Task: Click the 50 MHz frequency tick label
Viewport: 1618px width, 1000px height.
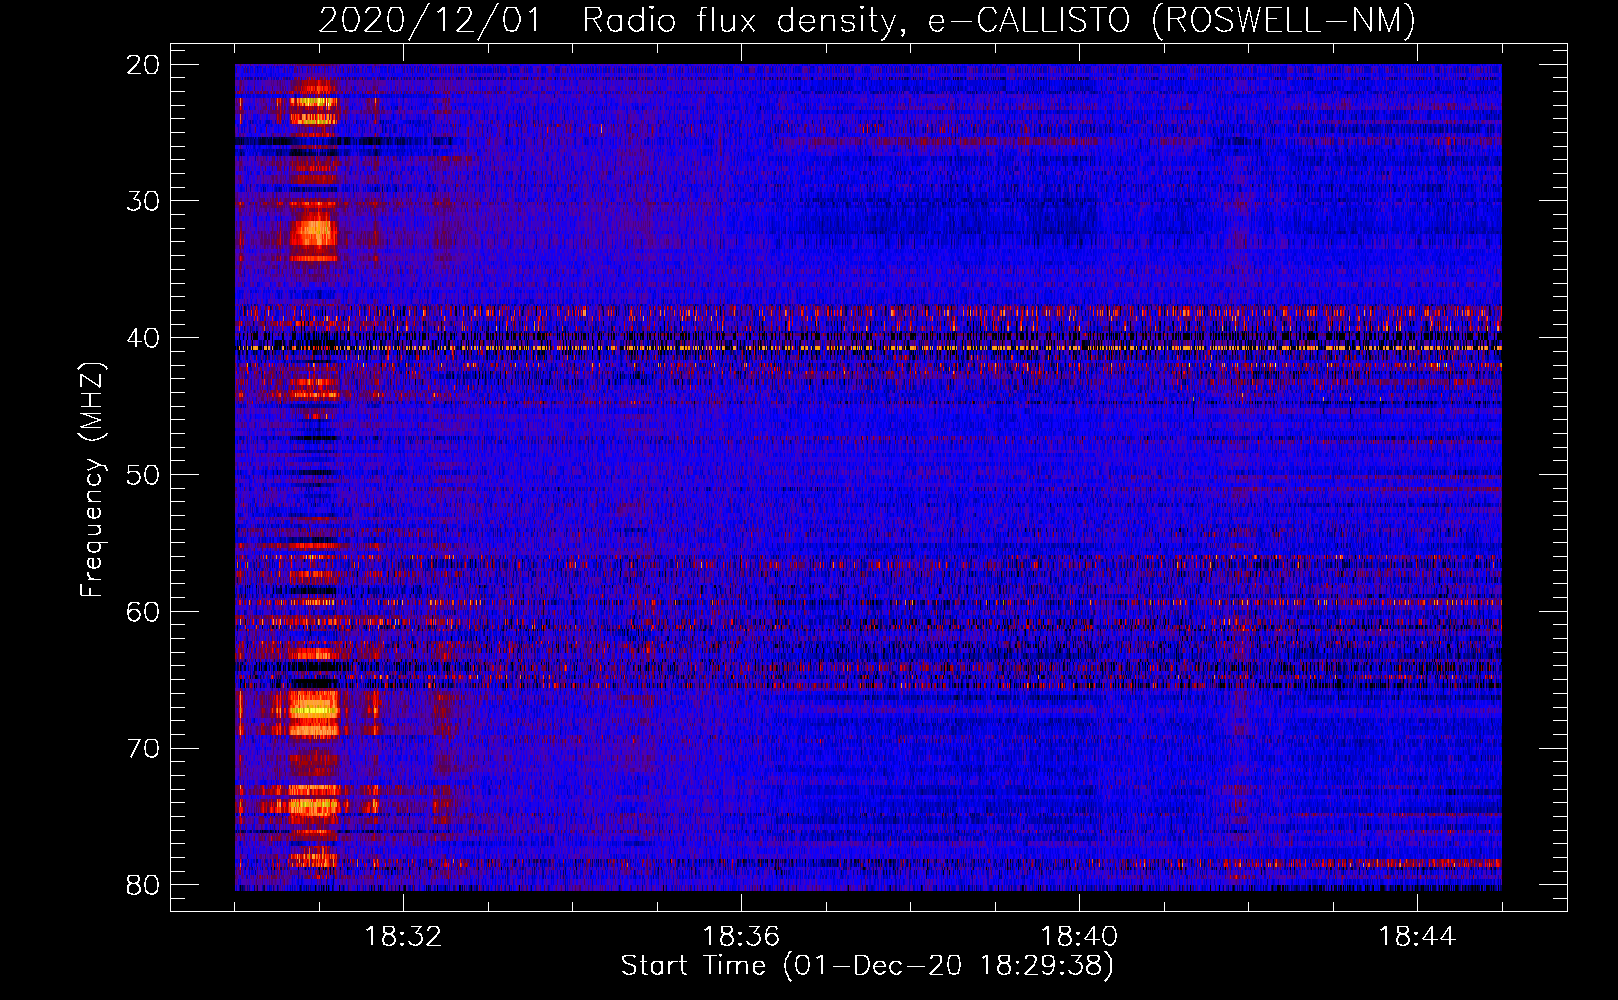Action: click(x=144, y=475)
